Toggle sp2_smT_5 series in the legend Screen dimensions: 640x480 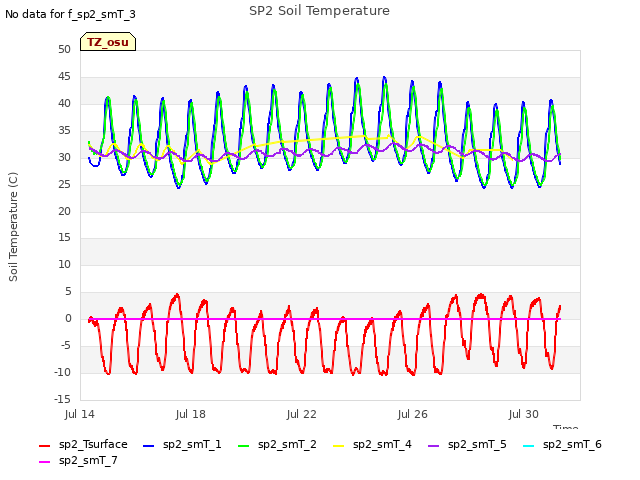tap(467, 444)
